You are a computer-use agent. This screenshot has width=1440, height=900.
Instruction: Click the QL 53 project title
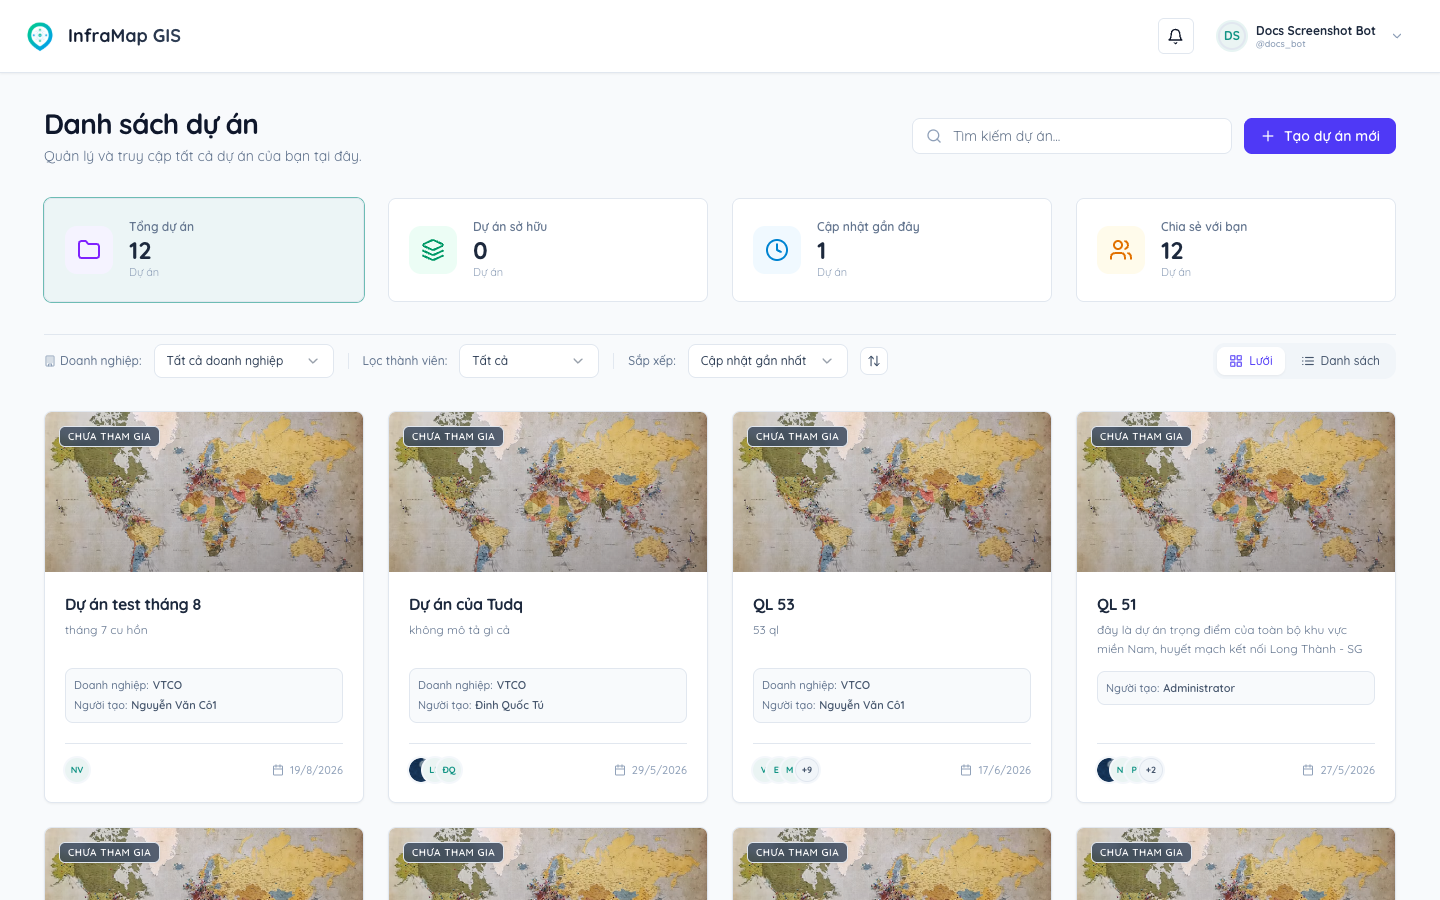pos(774,605)
